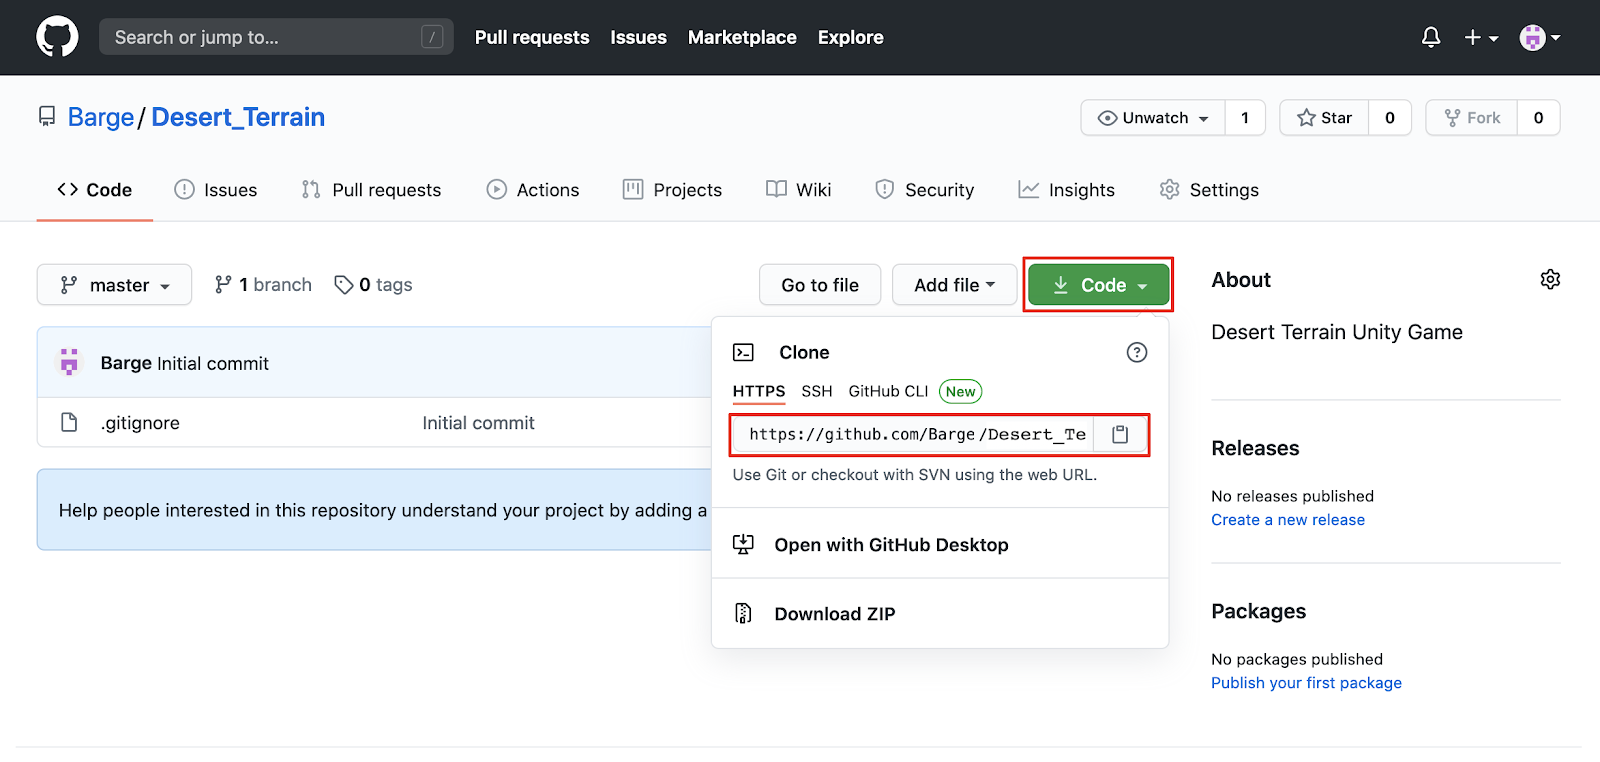1600x762 pixels.
Task: Click Open with GitHub Desktop
Action: click(x=890, y=545)
